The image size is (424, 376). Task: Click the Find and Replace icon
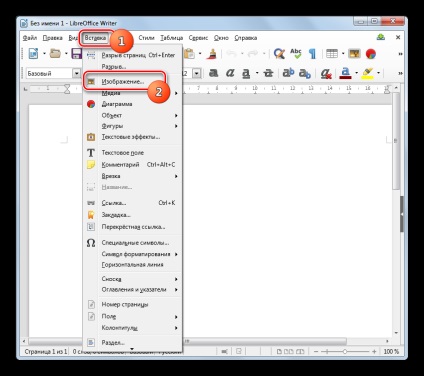point(279,53)
